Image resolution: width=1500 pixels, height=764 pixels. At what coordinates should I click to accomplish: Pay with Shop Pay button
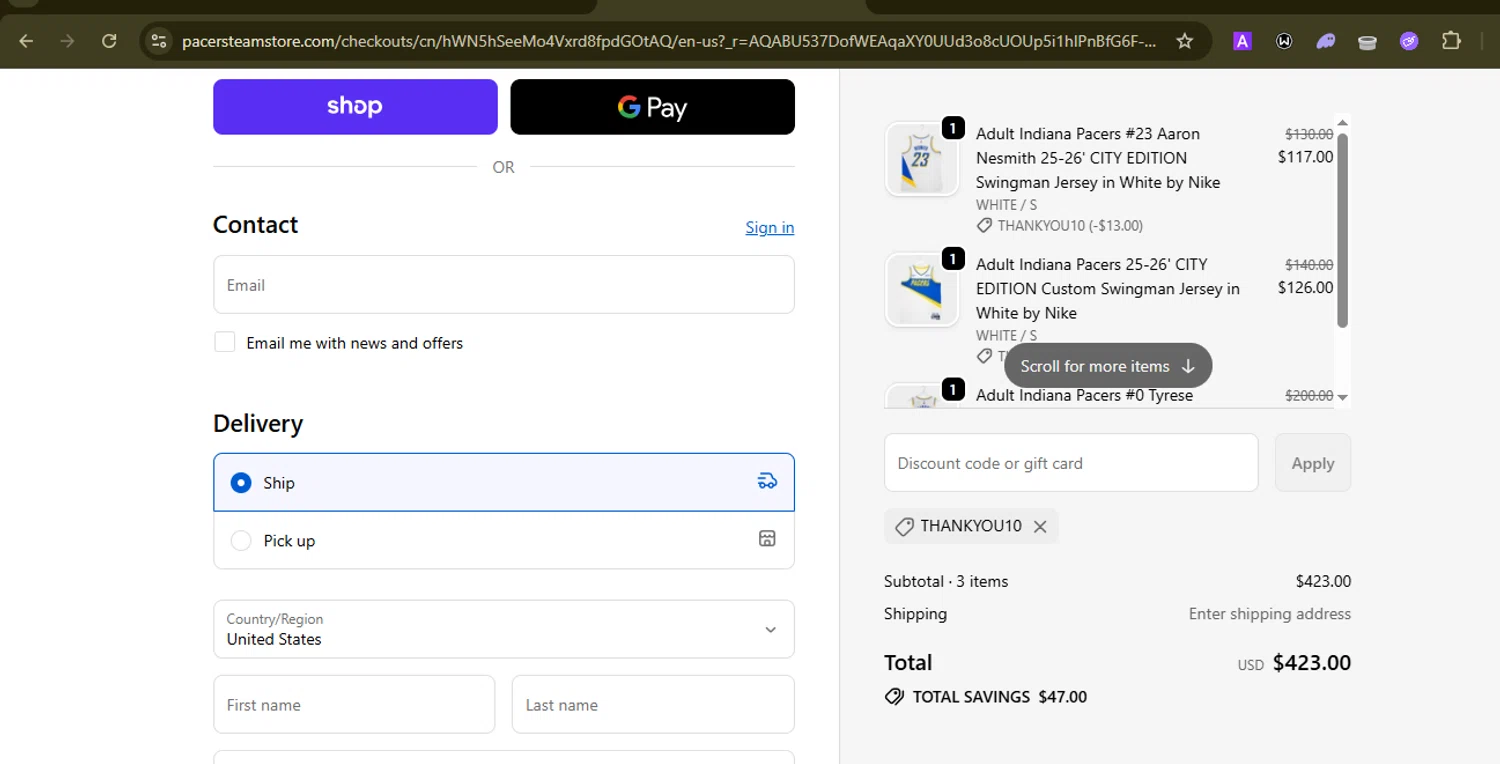click(355, 106)
